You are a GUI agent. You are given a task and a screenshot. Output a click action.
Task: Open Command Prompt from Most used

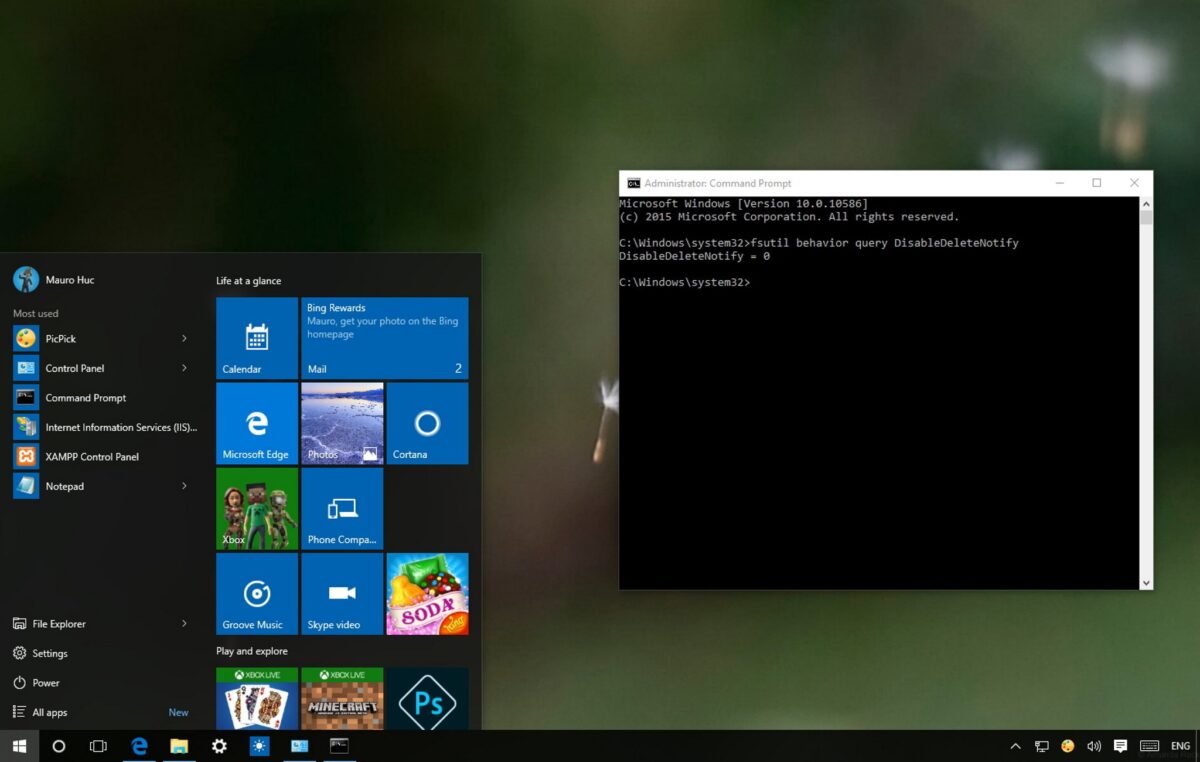[x=86, y=398]
